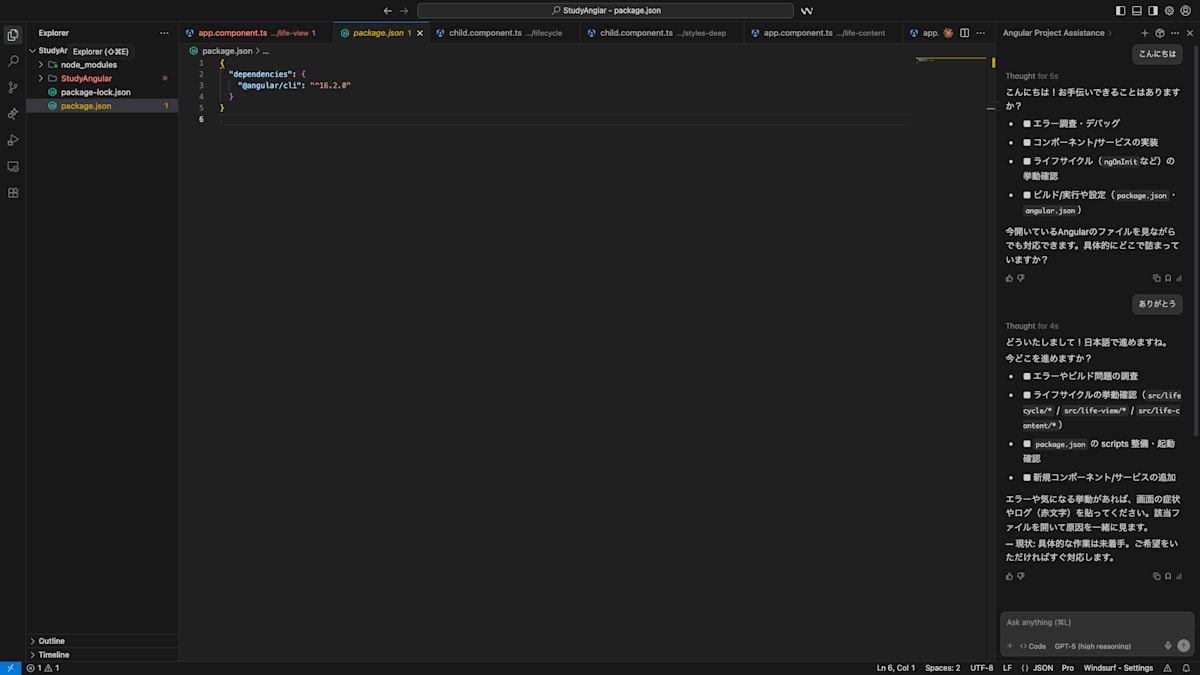Copy the second assistant reply

(x=1157, y=576)
